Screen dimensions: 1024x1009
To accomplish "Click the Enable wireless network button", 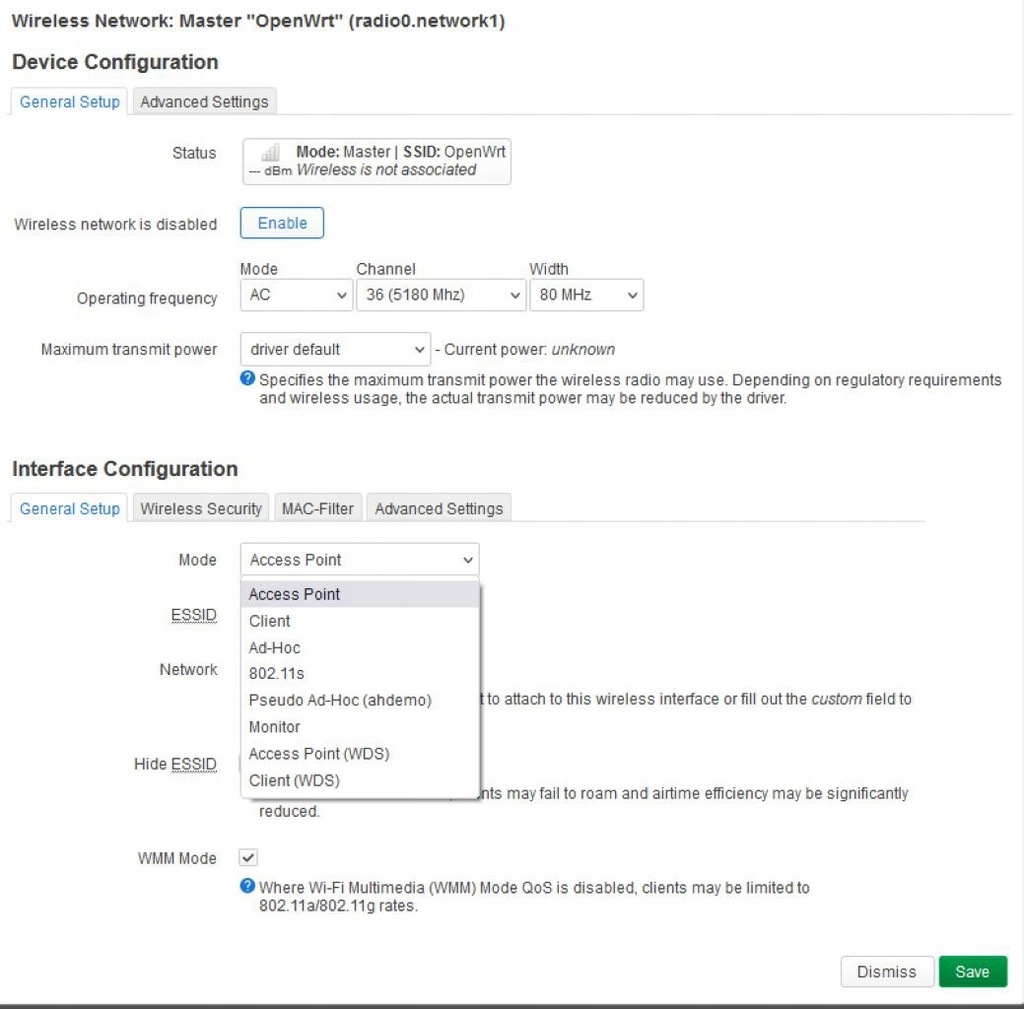I will click(x=281, y=223).
